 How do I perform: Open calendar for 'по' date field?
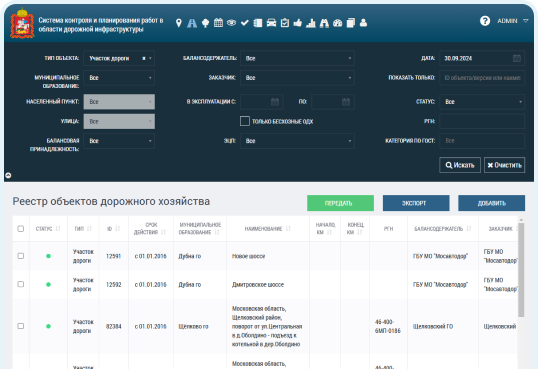pyautogui.click(x=346, y=102)
